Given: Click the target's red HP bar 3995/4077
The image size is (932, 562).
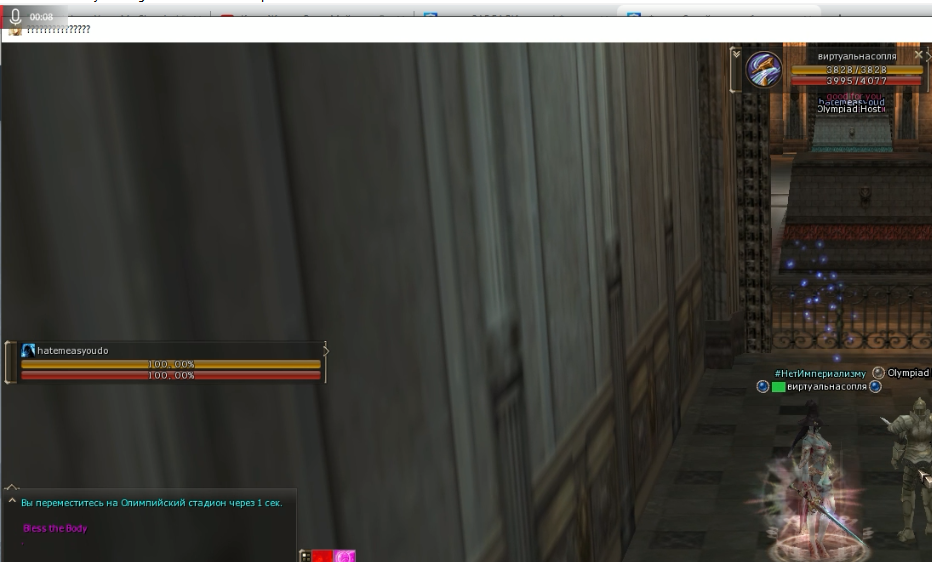Looking at the screenshot, I should 855,81.
